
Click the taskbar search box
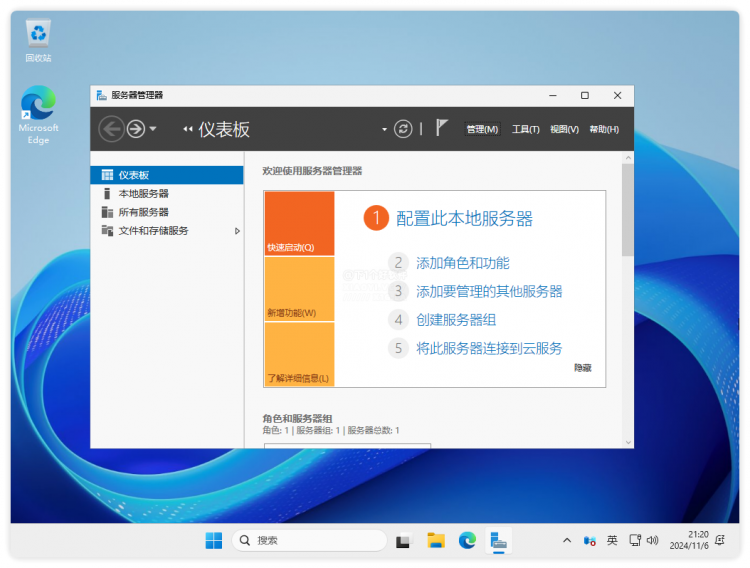(x=309, y=540)
